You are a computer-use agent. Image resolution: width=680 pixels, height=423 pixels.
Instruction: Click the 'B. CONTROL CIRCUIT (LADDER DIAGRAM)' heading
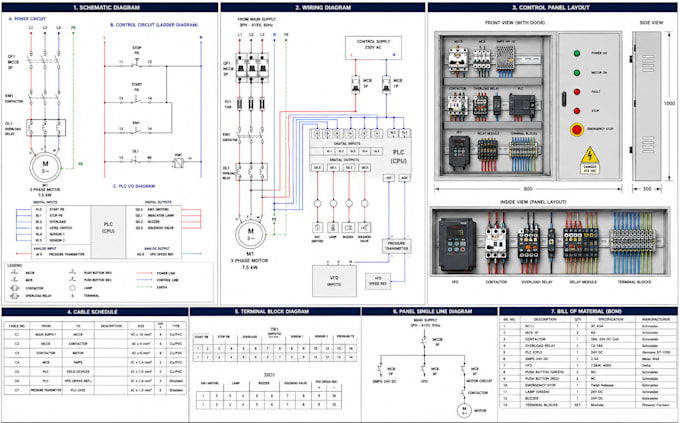click(154, 25)
